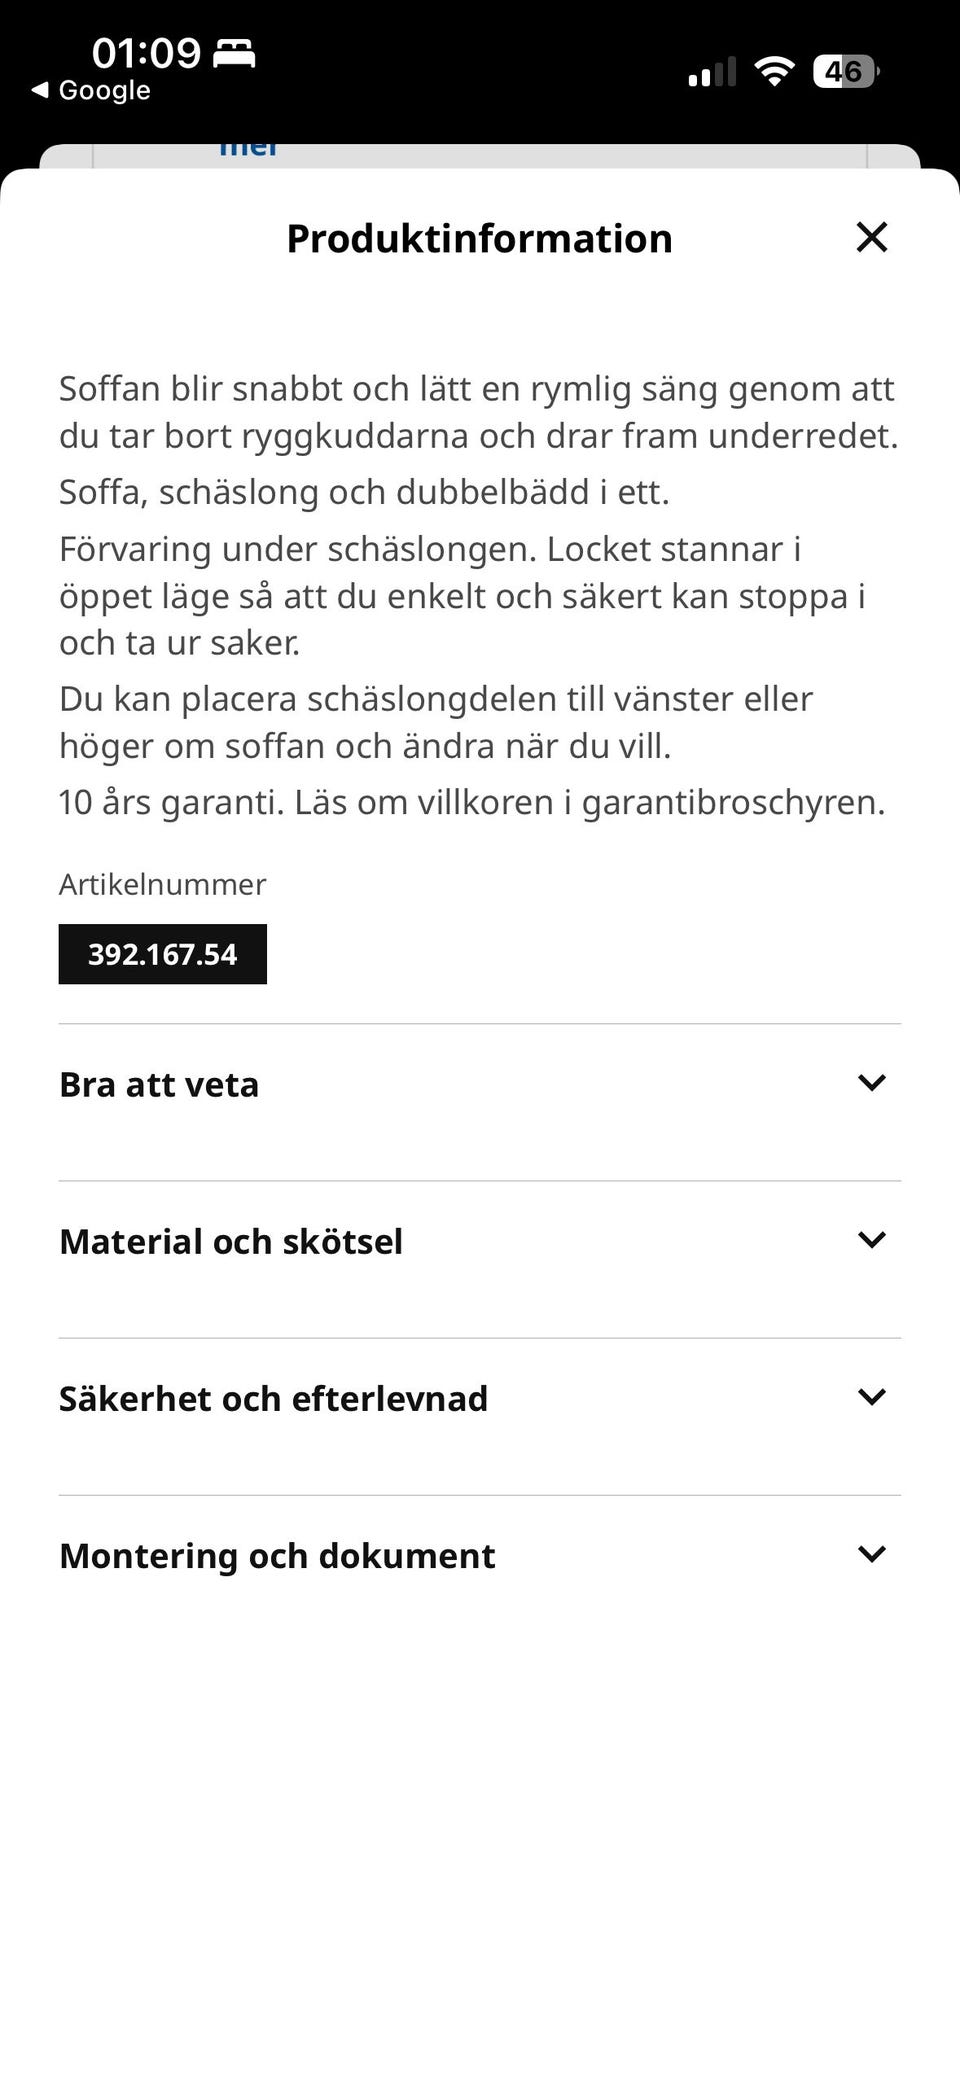The image size is (960, 2081).
Task: Tap the cellular signal strength icon
Action: (x=712, y=72)
